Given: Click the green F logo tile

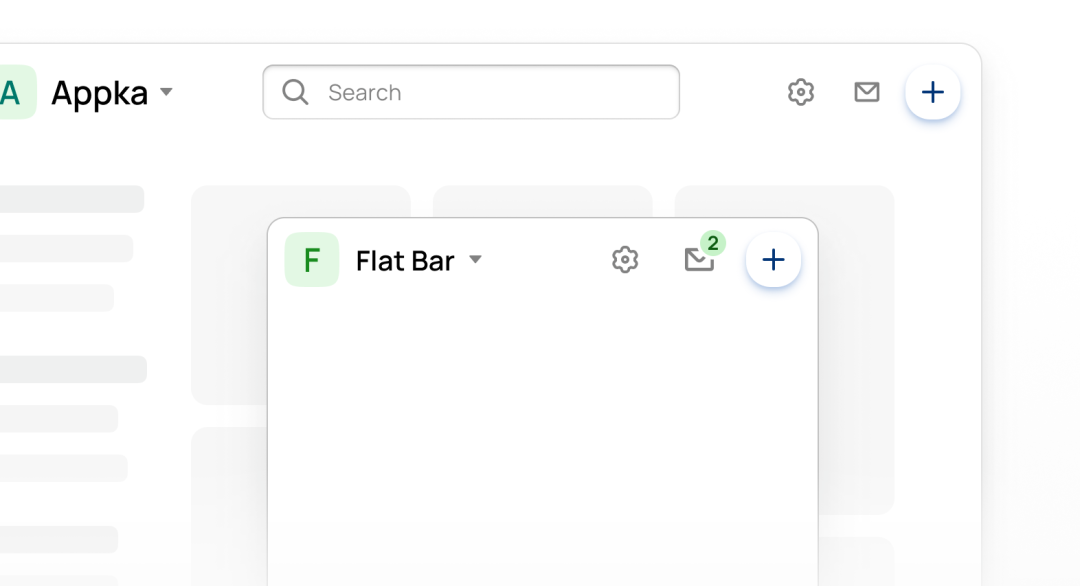Looking at the screenshot, I should (312, 260).
